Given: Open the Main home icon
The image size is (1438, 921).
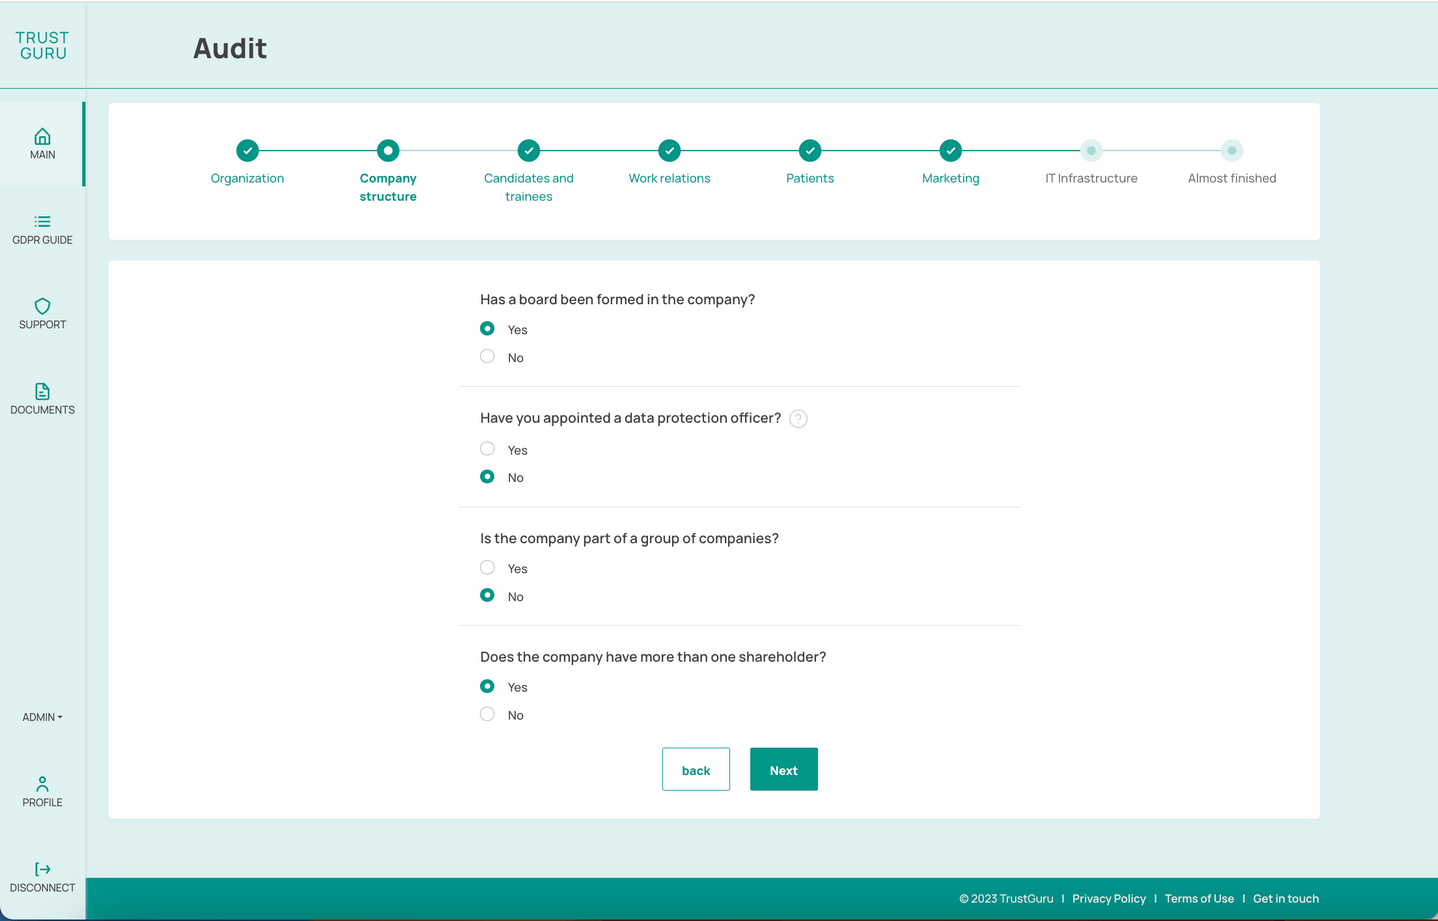Looking at the screenshot, I should [x=42, y=137].
